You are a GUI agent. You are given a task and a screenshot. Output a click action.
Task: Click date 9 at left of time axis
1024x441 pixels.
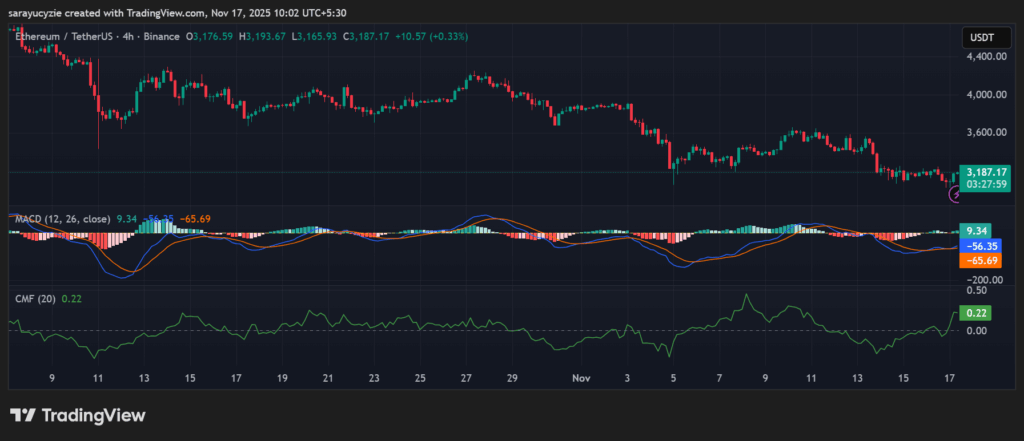[x=51, y=379]
